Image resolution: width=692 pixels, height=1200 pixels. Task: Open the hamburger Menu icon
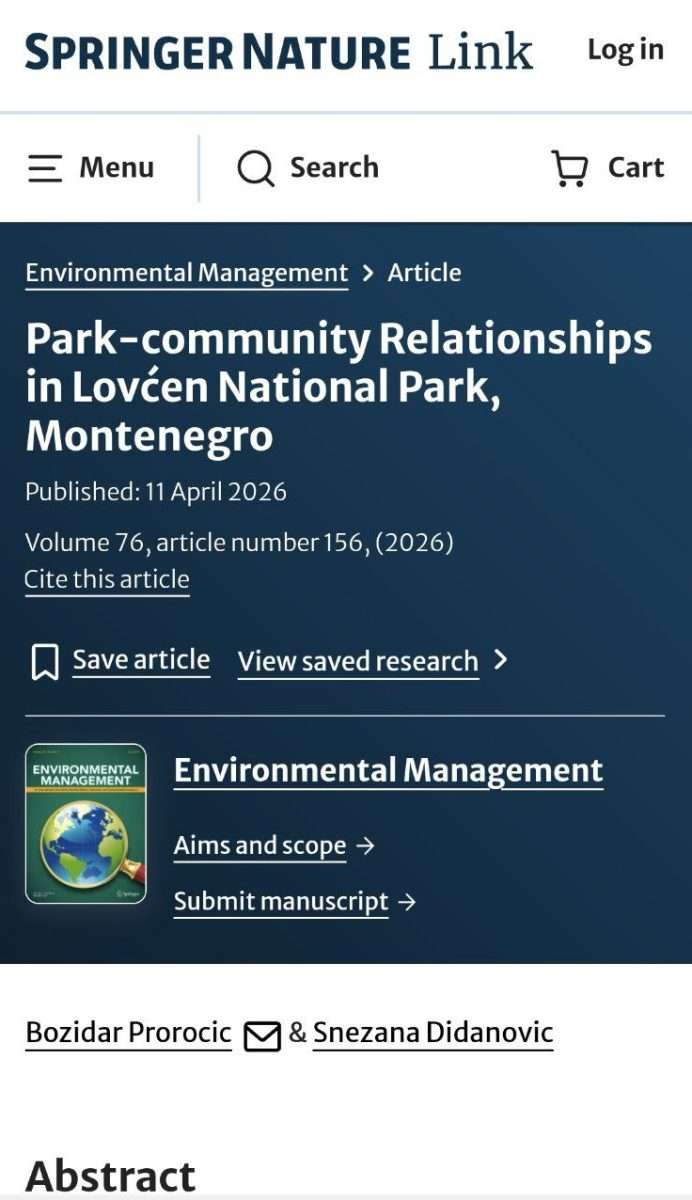(x=45, y=168)
